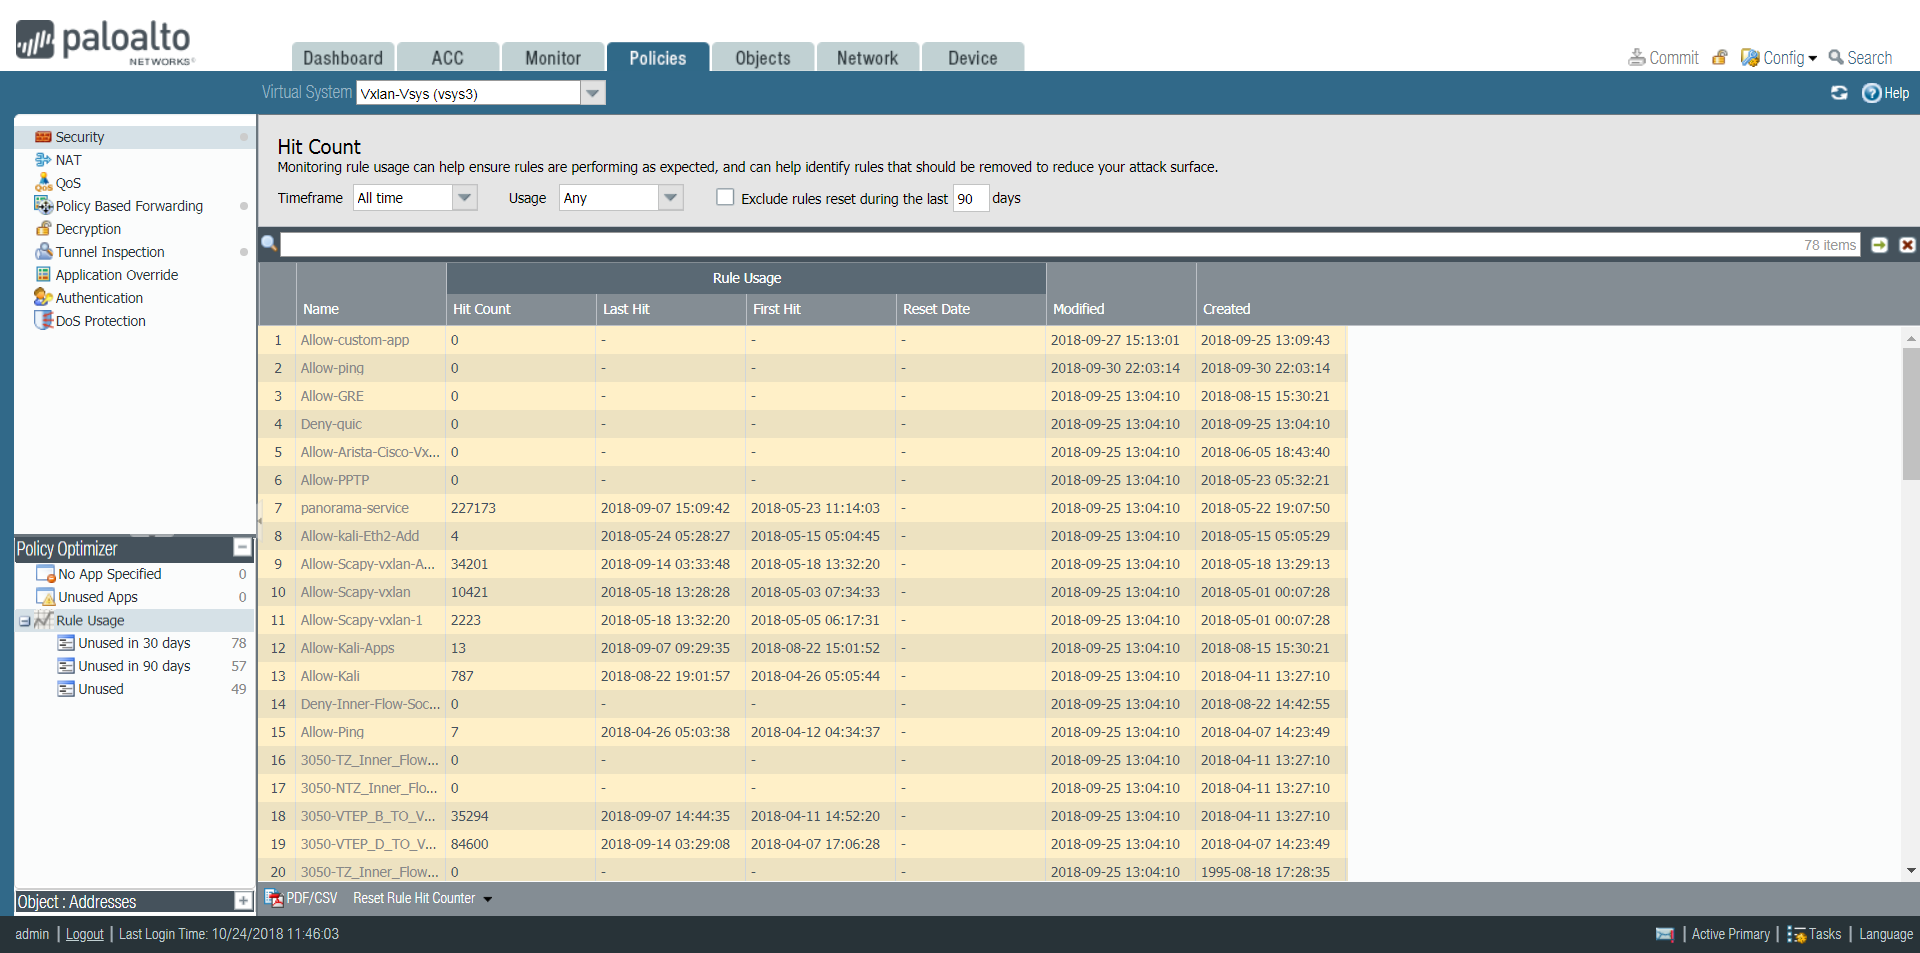This screenshot has height=953, width=1920.
Task: Open Help via the question mark icon
Action: (x=1871, y=93)
